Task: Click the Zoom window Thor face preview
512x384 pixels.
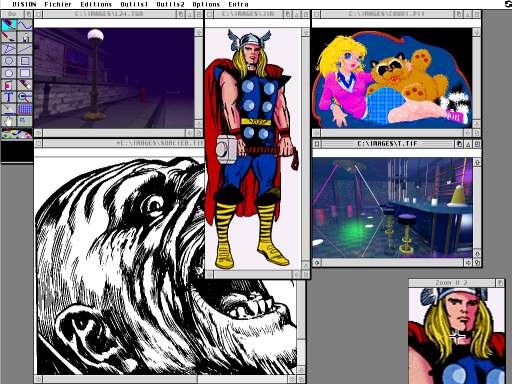Action: click(x=456, y=336)
